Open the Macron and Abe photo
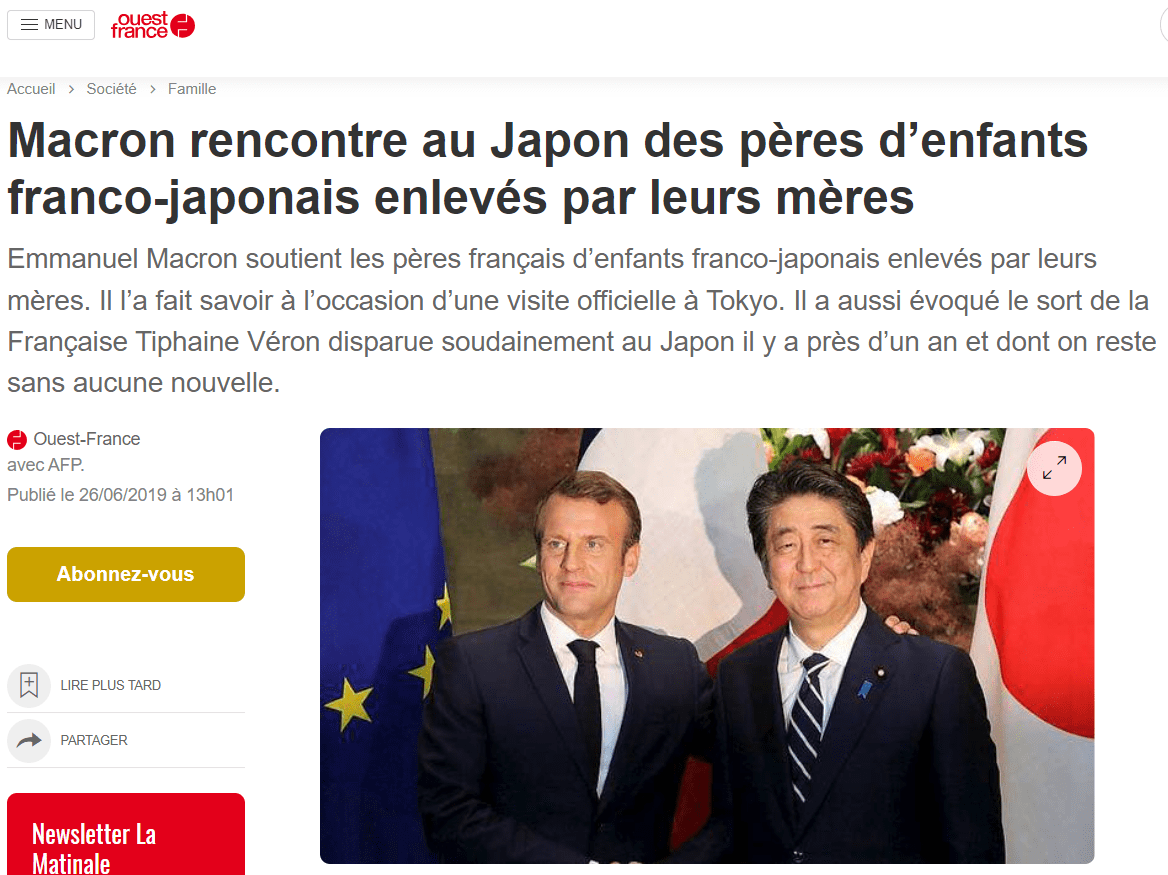The height and width of the screenshot is (875, 1168). tap(707, 646)
